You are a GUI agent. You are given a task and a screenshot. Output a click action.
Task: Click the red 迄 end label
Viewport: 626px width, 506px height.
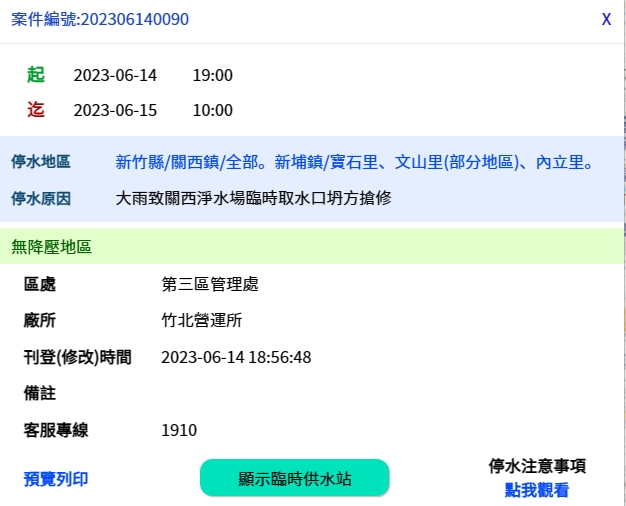[x=36, y=110]
